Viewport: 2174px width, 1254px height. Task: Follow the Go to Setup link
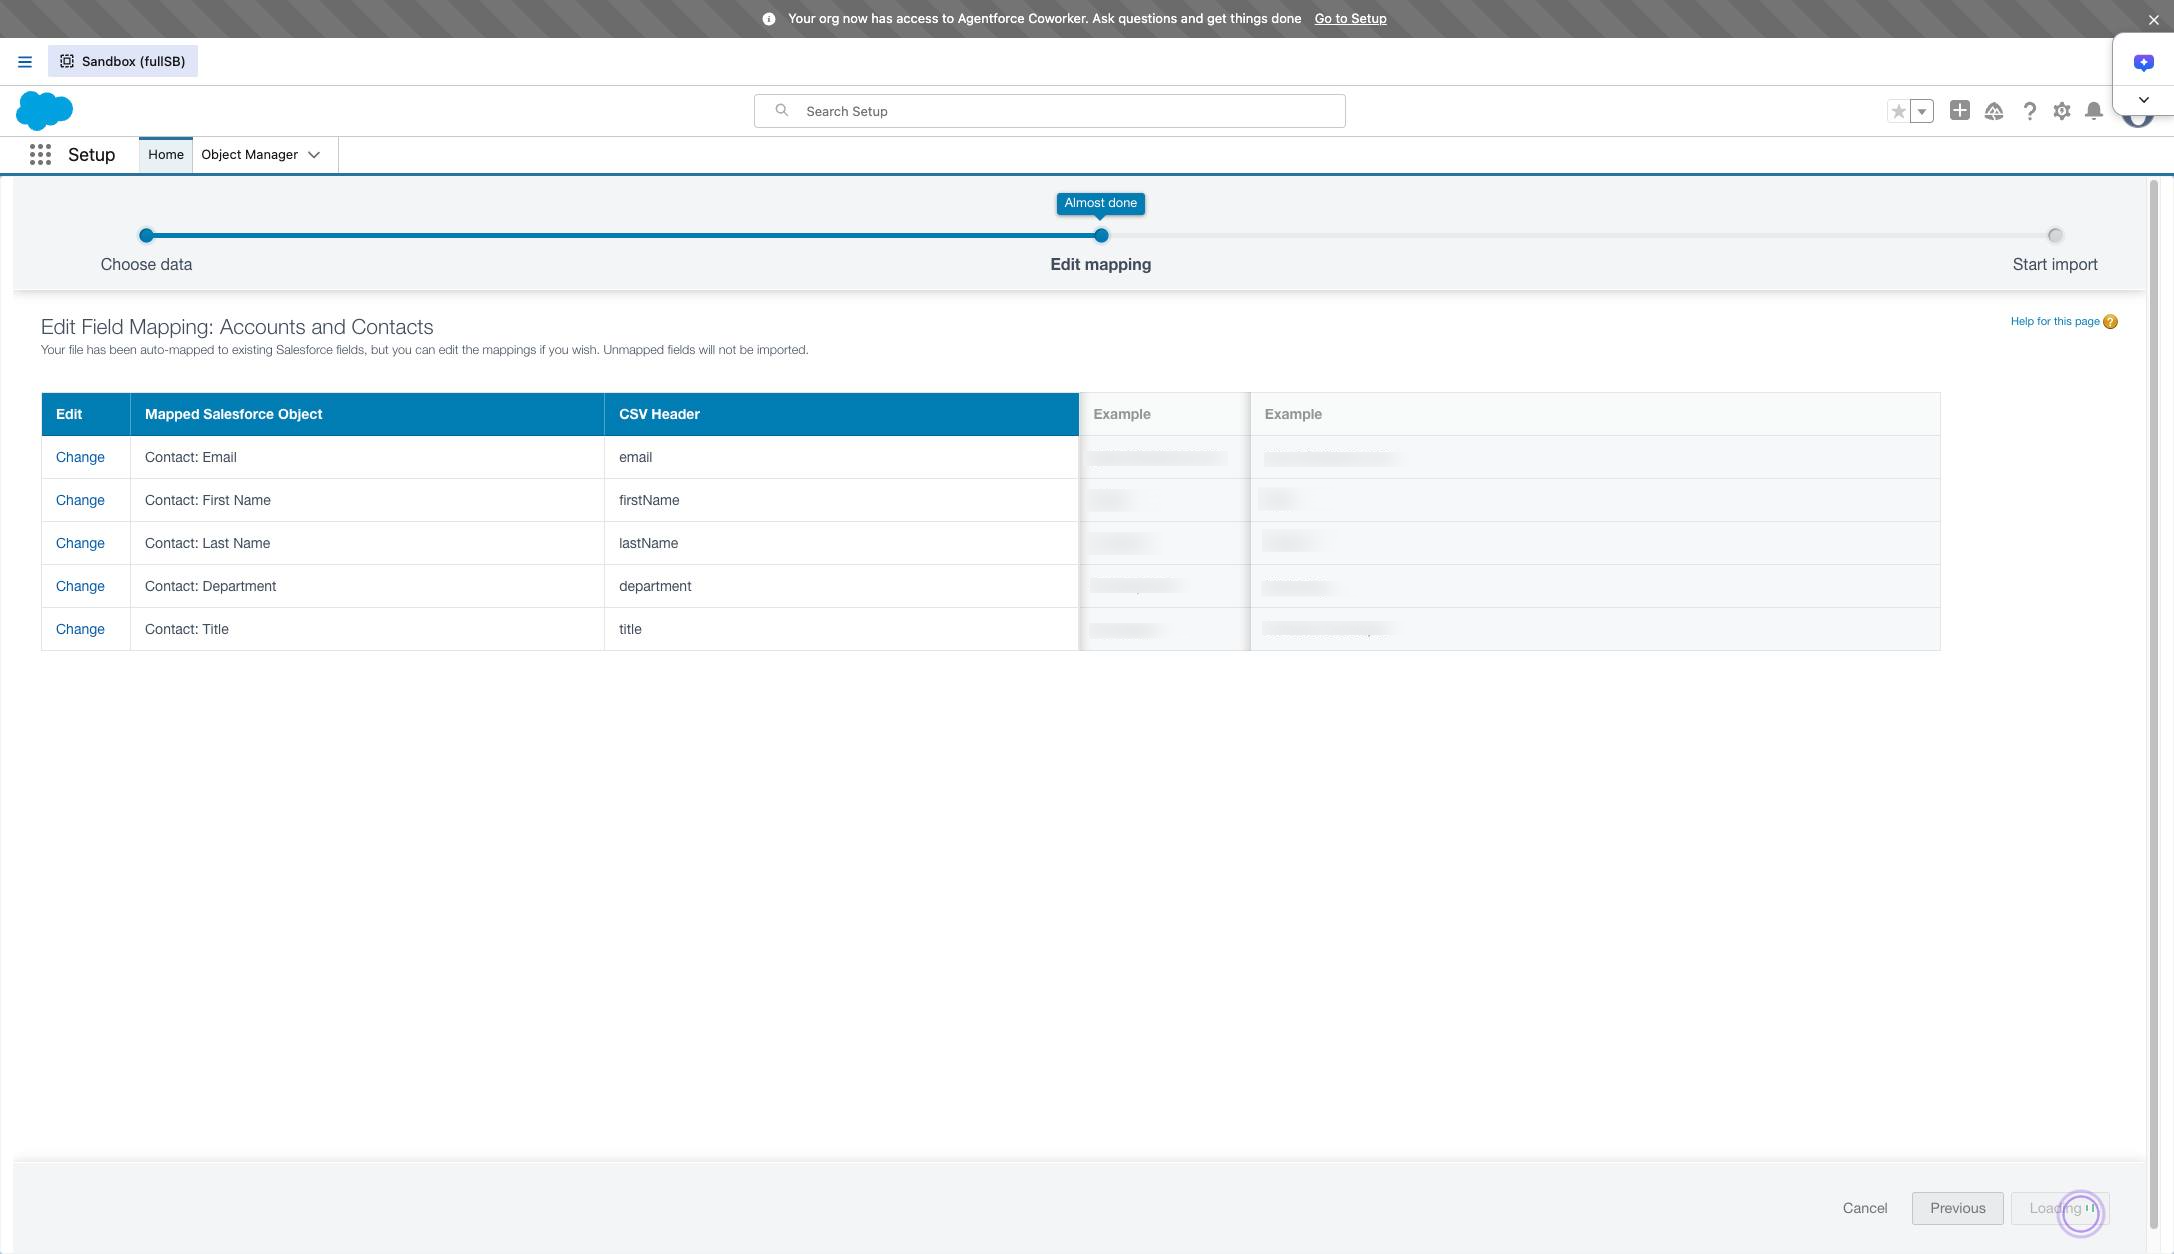click(x=1350, y=18)
